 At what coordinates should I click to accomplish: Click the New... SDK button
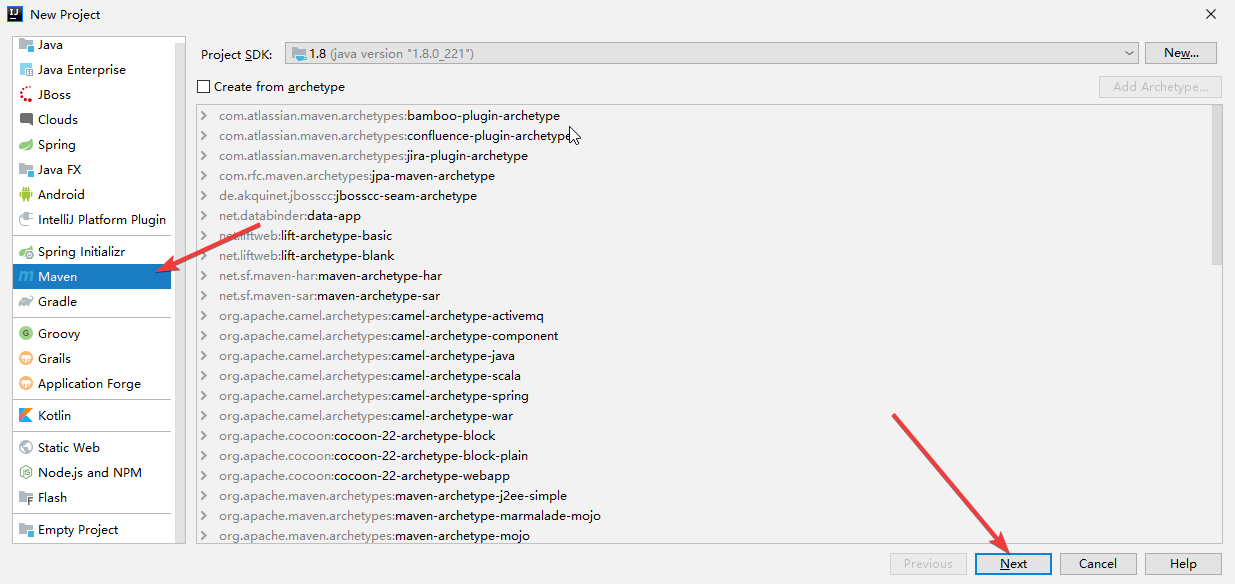1181,53
